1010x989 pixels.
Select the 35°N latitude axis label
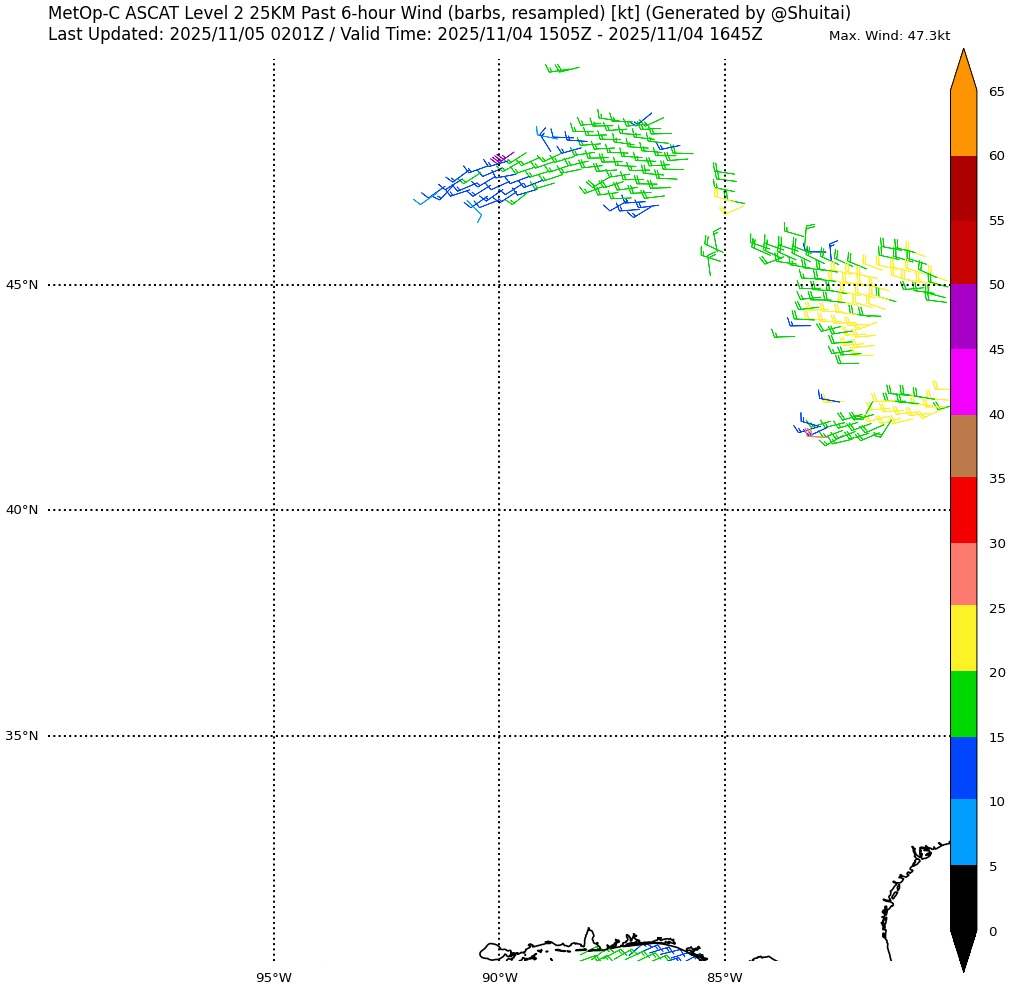pos(22,736)
